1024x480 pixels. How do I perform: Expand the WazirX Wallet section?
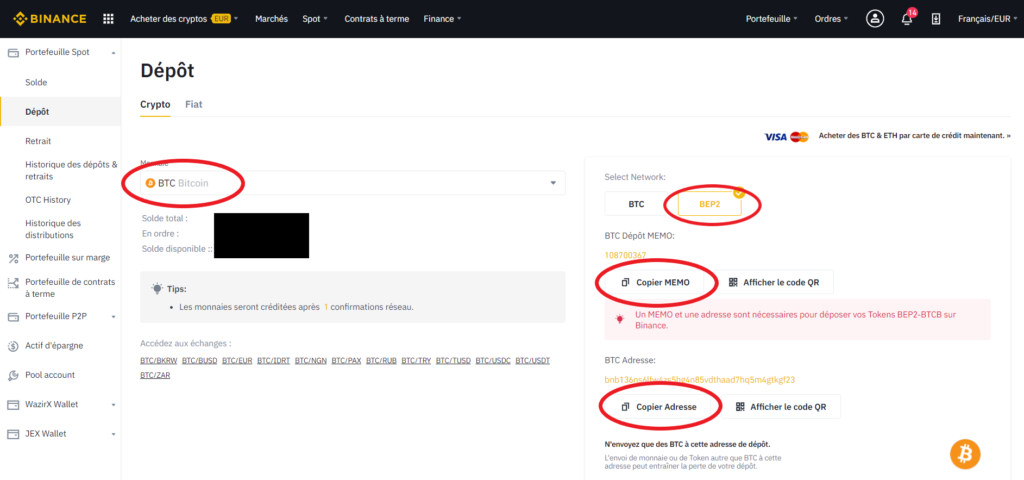pos(114,405)
